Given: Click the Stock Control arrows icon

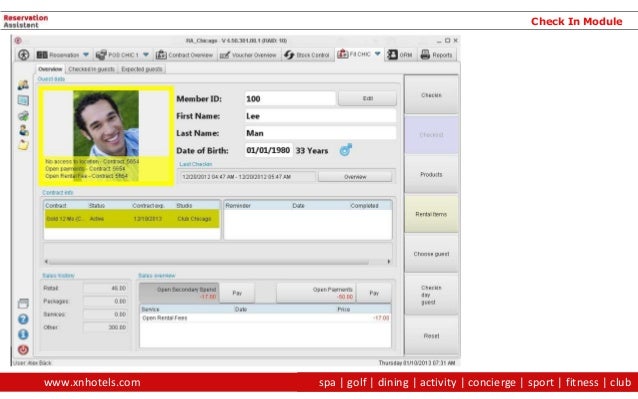Looking at the screenshot, I should [x=289, y=55].
